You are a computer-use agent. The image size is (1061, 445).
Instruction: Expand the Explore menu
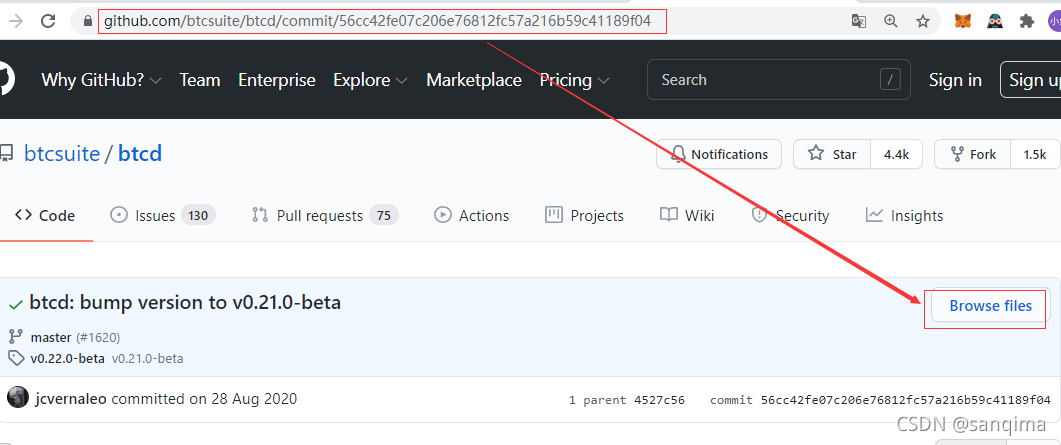(x=370, y=80)
